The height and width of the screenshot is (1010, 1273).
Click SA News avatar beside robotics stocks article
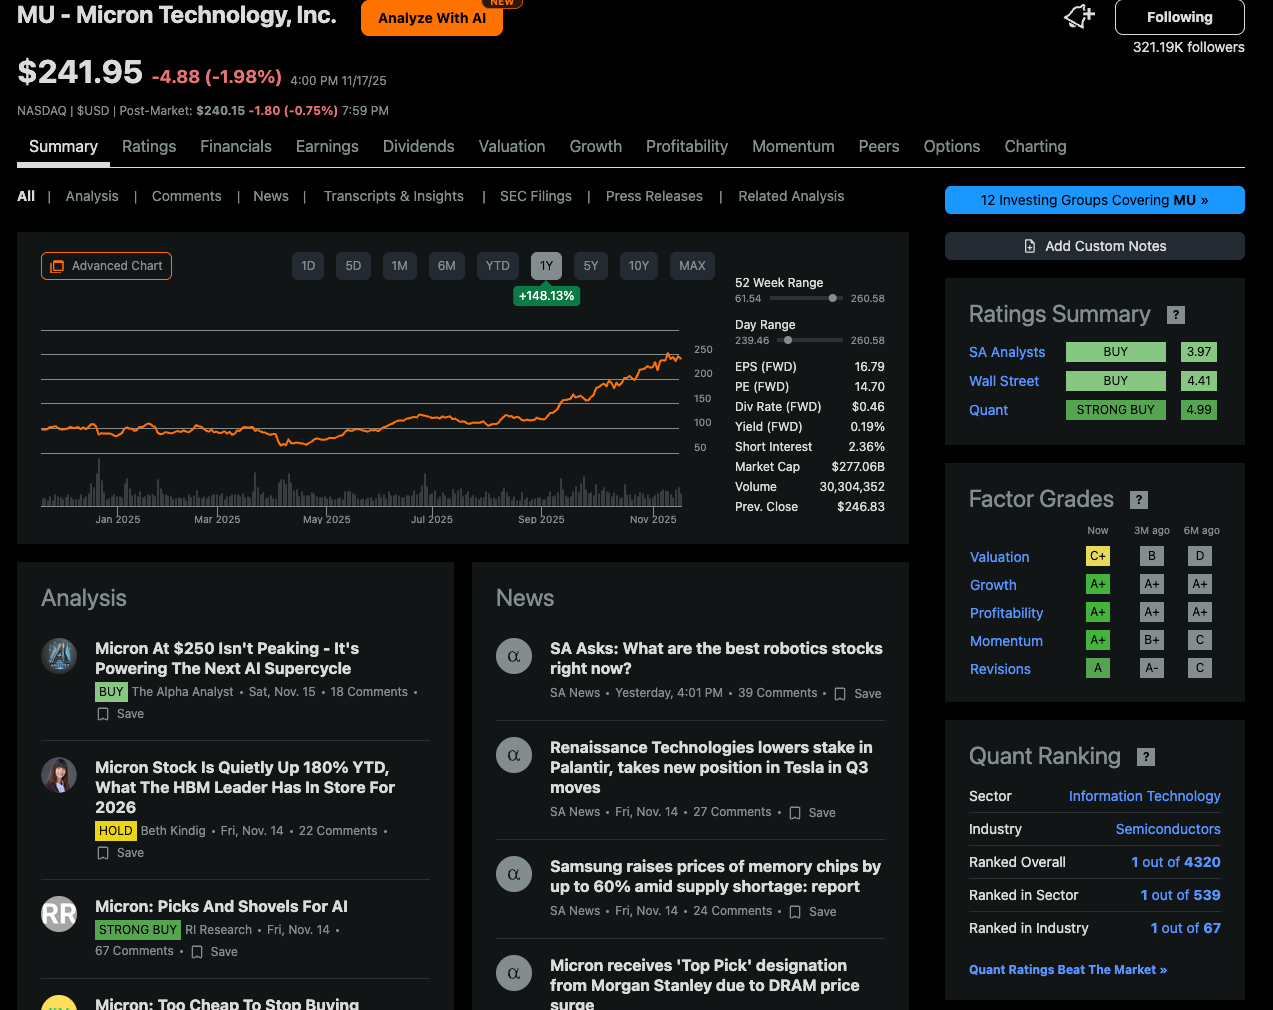[x=514, y=656]
